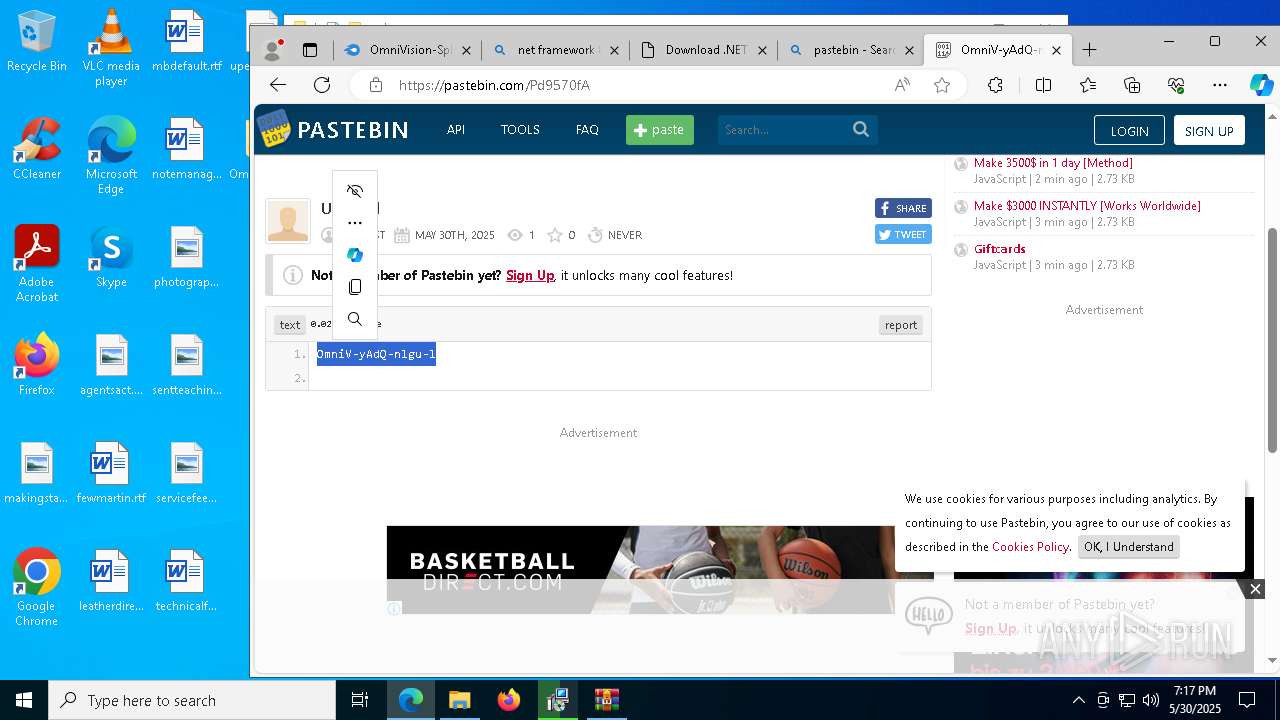This screenshot has width=1280, height=720.
Task: Add this page to favorites star
Action: pos(942,85)
